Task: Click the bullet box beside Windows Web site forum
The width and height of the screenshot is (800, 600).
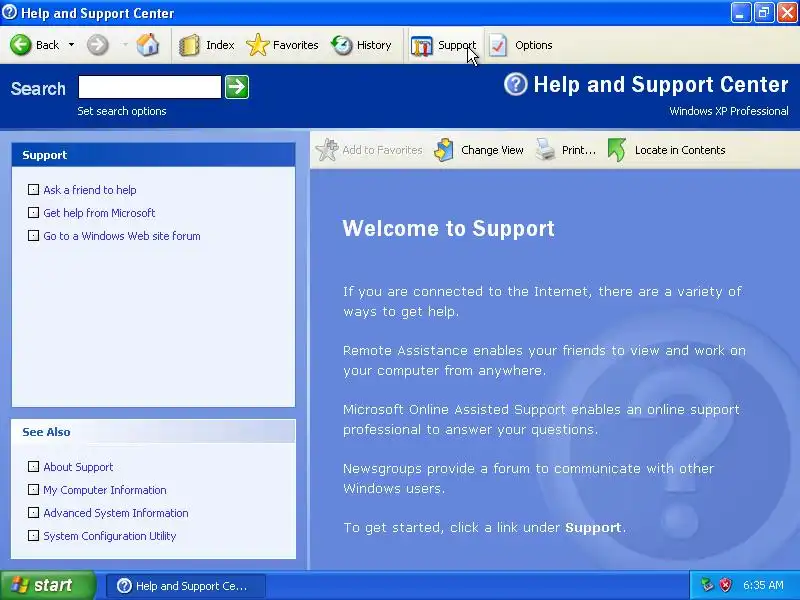Action: click(x=33, y=236)
